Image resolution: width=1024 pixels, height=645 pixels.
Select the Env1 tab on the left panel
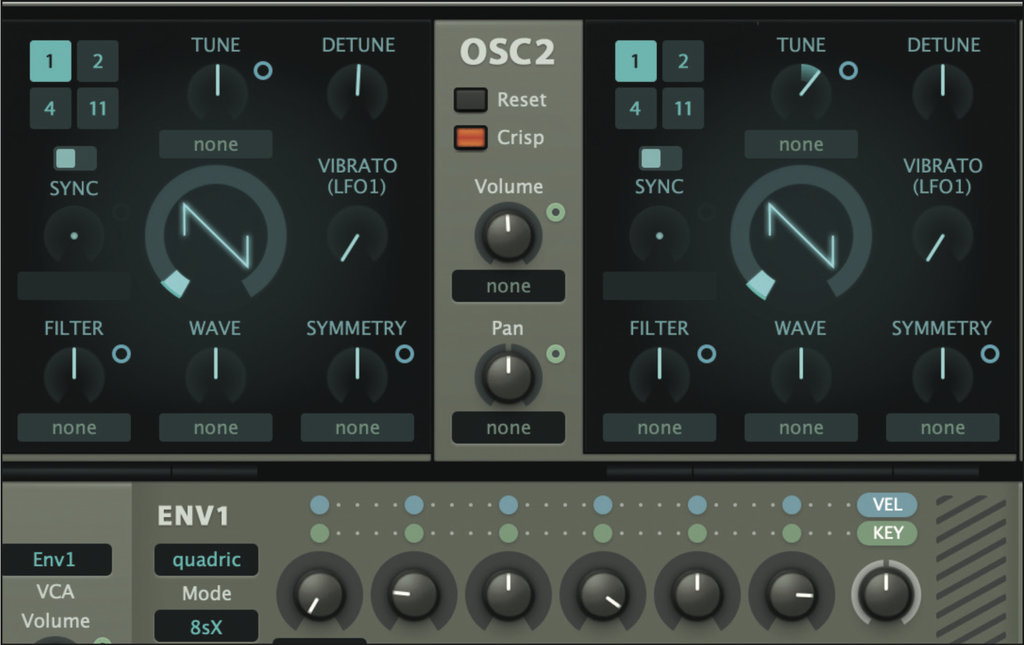pyautogui.click(x=55, y=560)
